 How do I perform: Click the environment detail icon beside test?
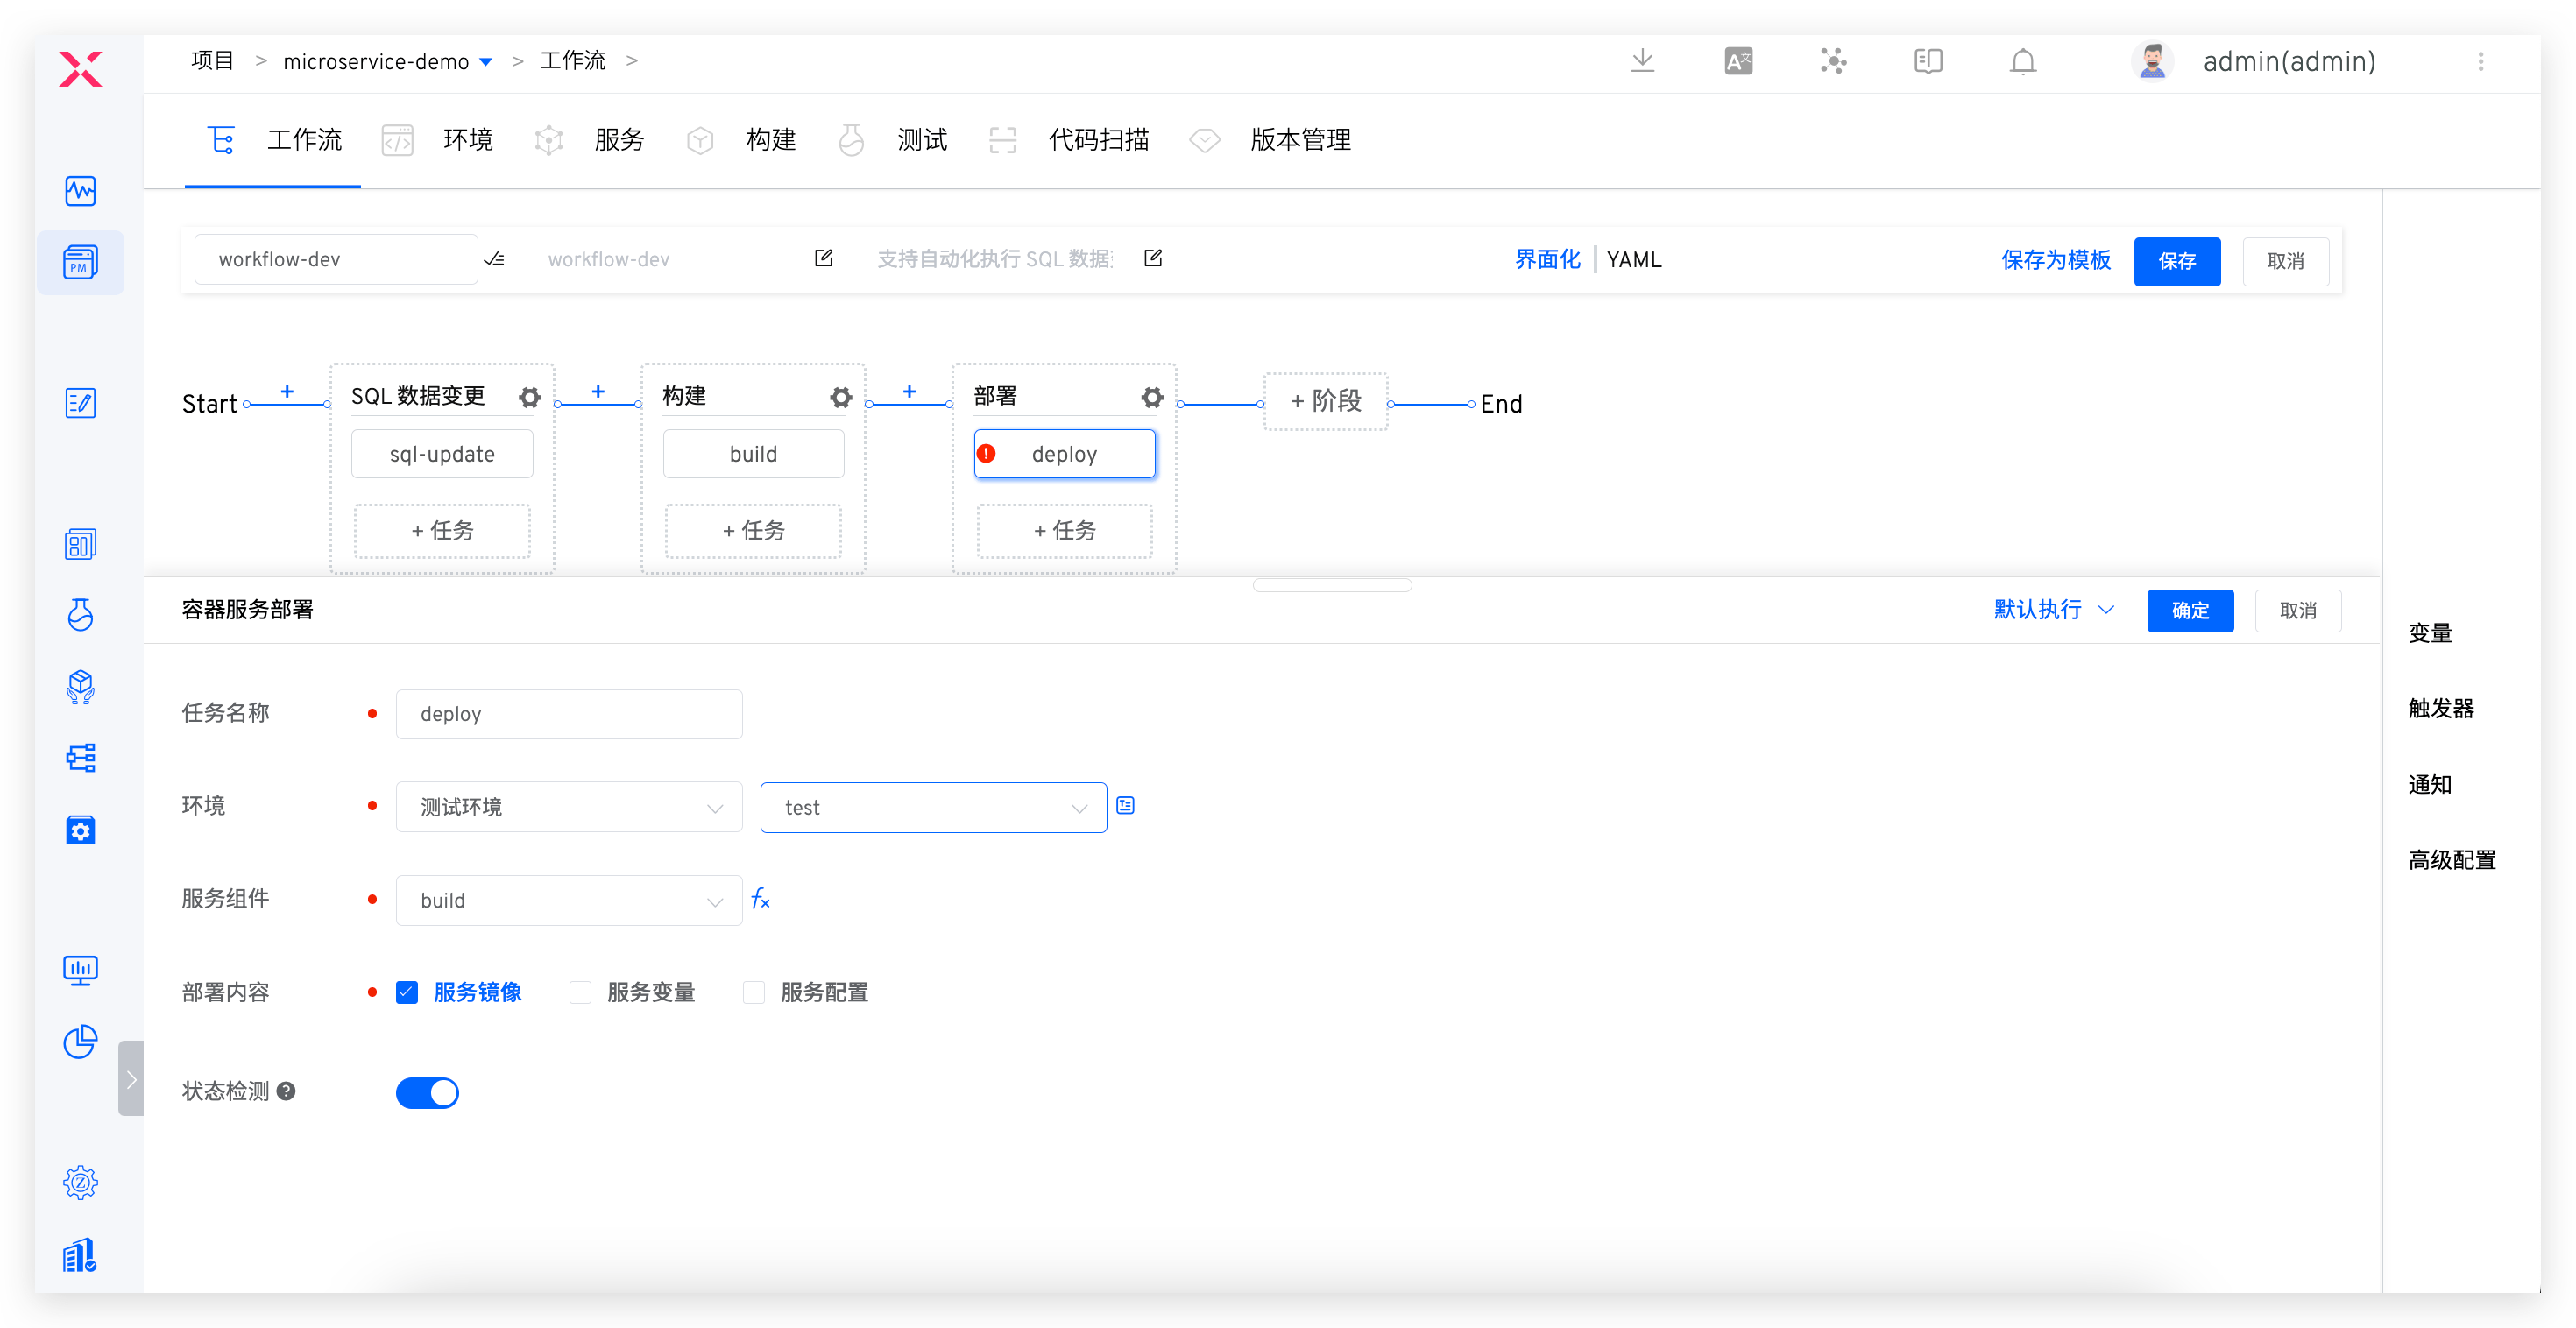1126,805
